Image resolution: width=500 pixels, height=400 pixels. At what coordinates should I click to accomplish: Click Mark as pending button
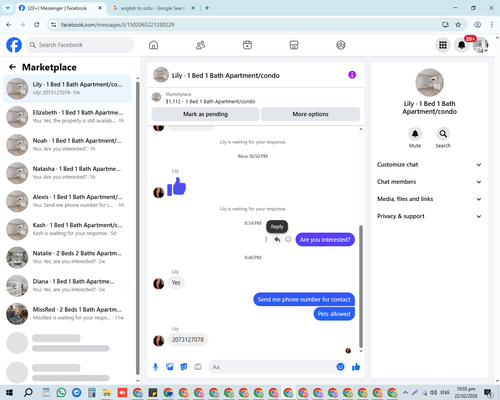[205, 114]
